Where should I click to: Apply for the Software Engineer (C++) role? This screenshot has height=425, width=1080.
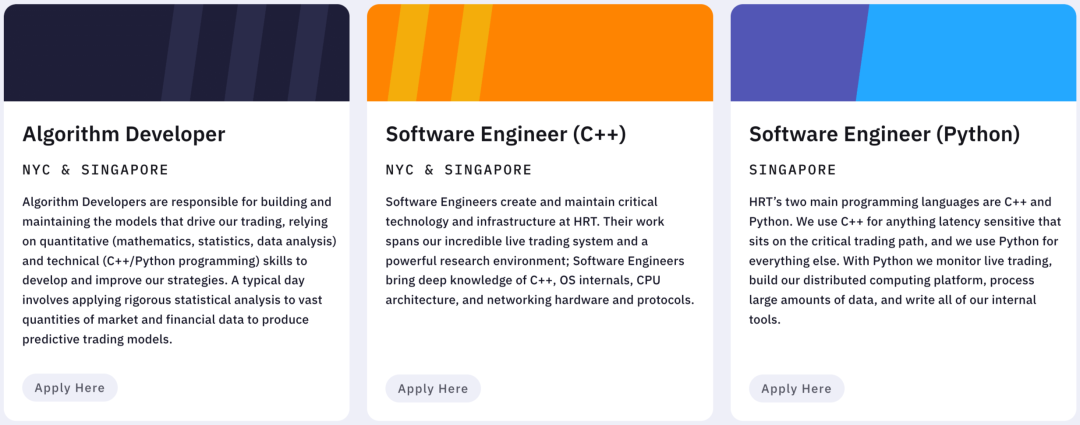pos(433,388)
